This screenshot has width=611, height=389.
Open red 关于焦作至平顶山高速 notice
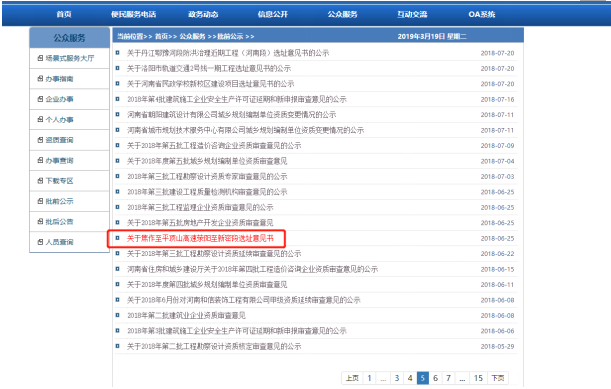coord(200,238)
